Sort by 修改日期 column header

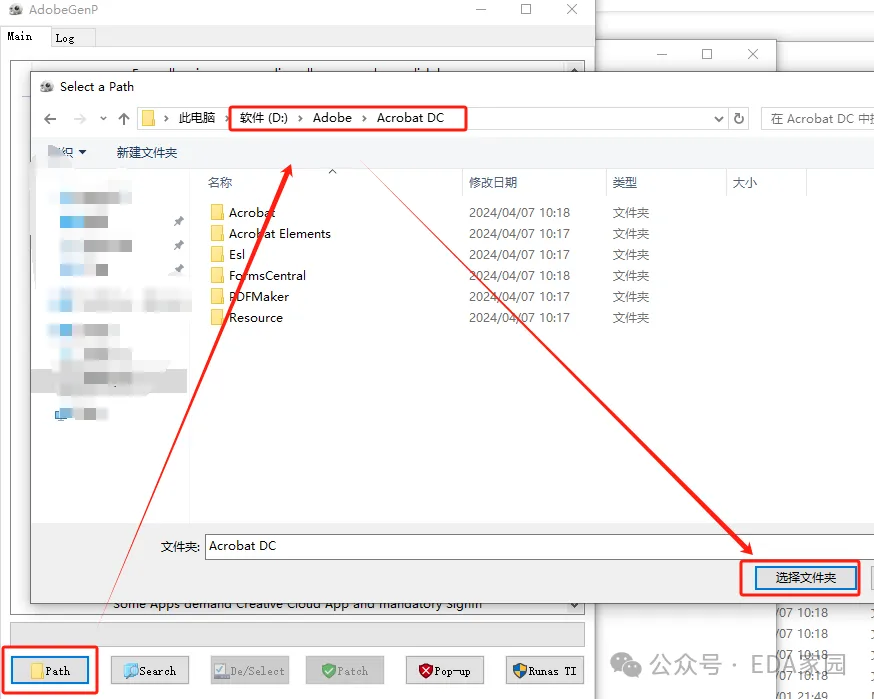click(493, 182)
